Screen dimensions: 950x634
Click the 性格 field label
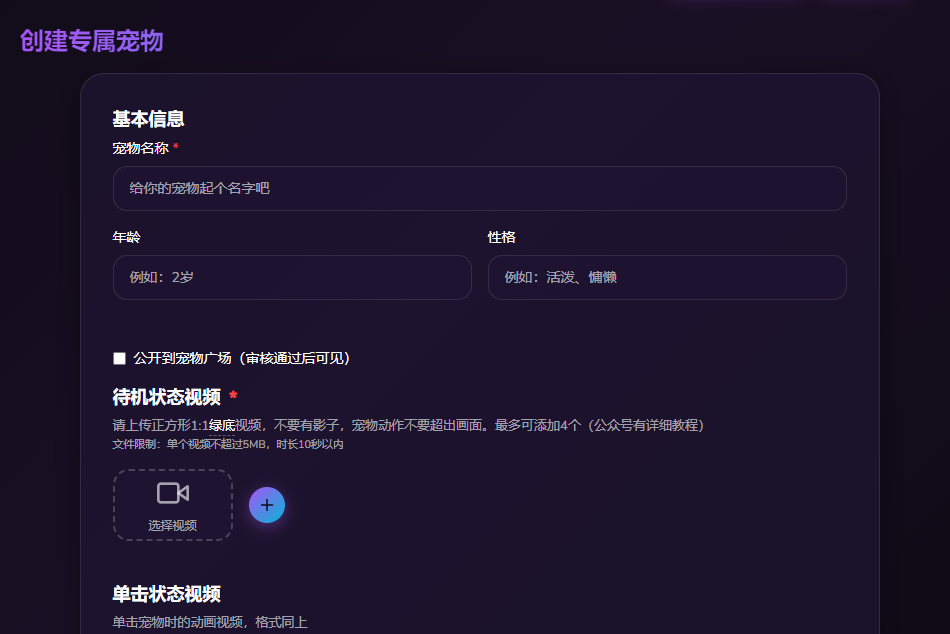(x=502, y=237)
